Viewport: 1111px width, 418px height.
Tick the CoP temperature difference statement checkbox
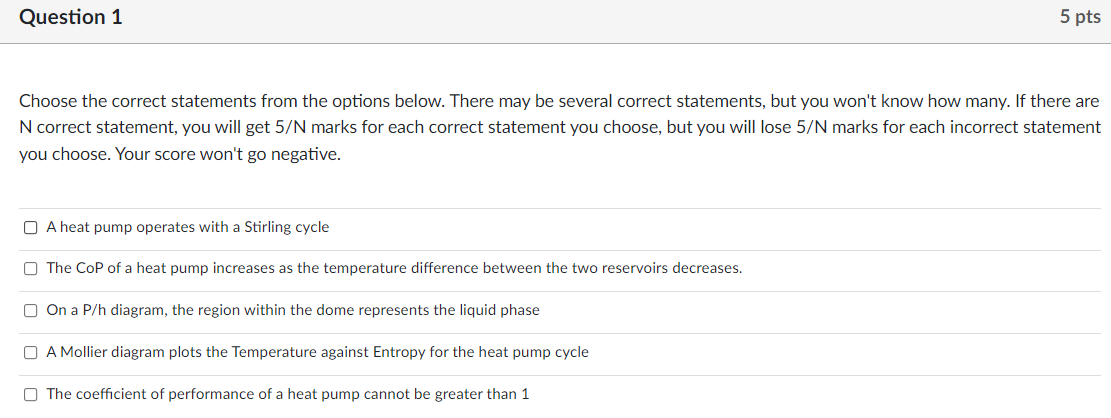coord(30,269)
